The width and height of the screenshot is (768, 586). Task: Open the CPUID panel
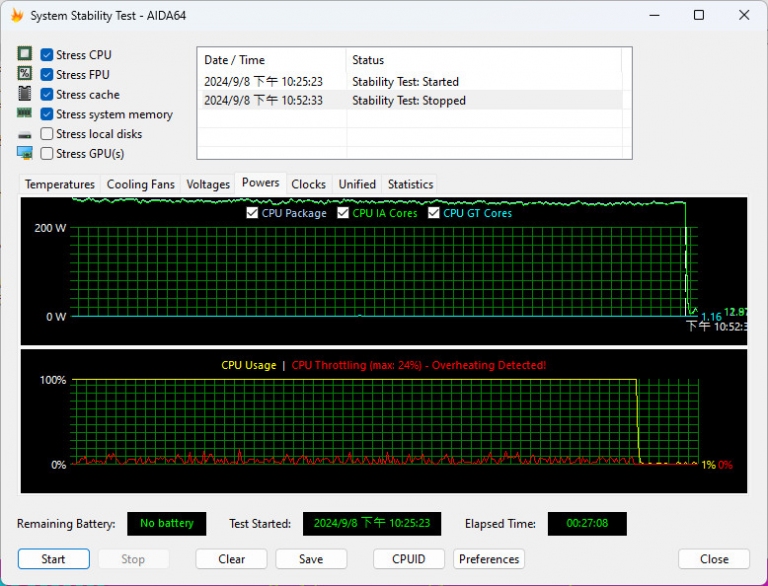(408, 559)
